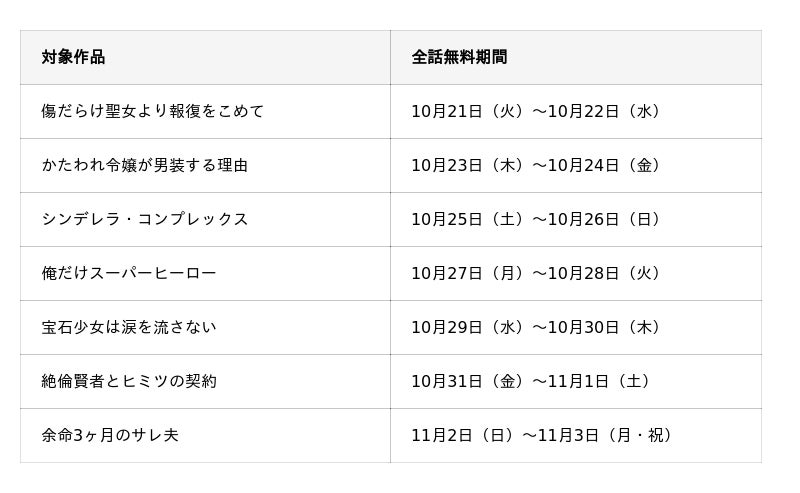The height and width of the screenshot is (493, 800).
Task: Click the title かたわれ令嬢が男装する理由
Action: [x=145, y=165]
